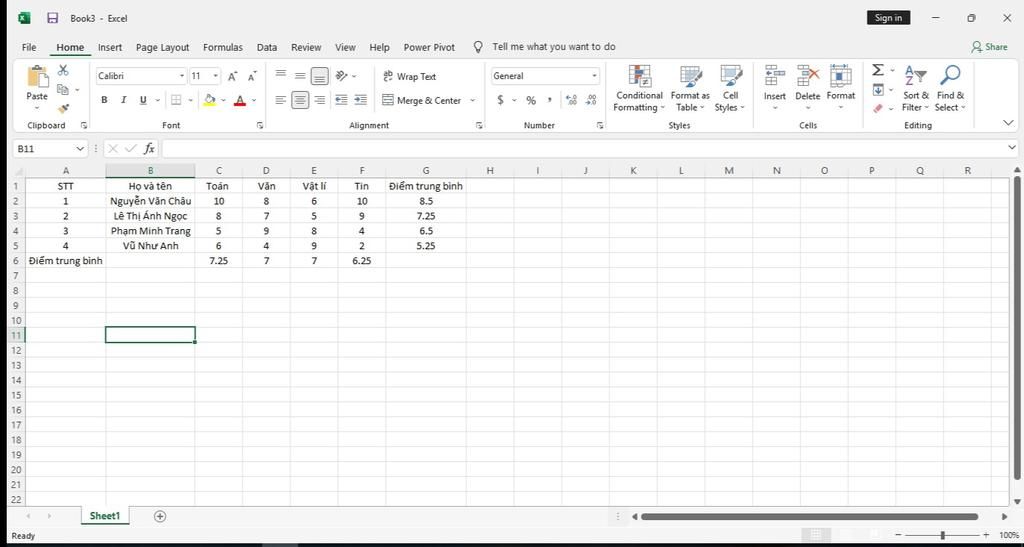Switch to Data tab
Screen dimensions: 1024x547
coord(266,47)
